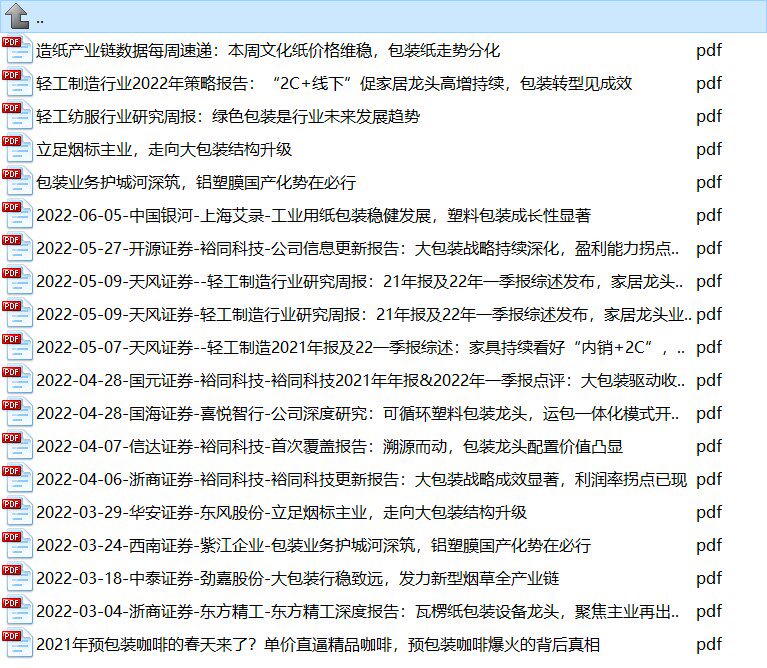Click PDF icon beside 包装业务护城河深筑 file without date
The height and width of the screenshot is (668, 767).
17,182
